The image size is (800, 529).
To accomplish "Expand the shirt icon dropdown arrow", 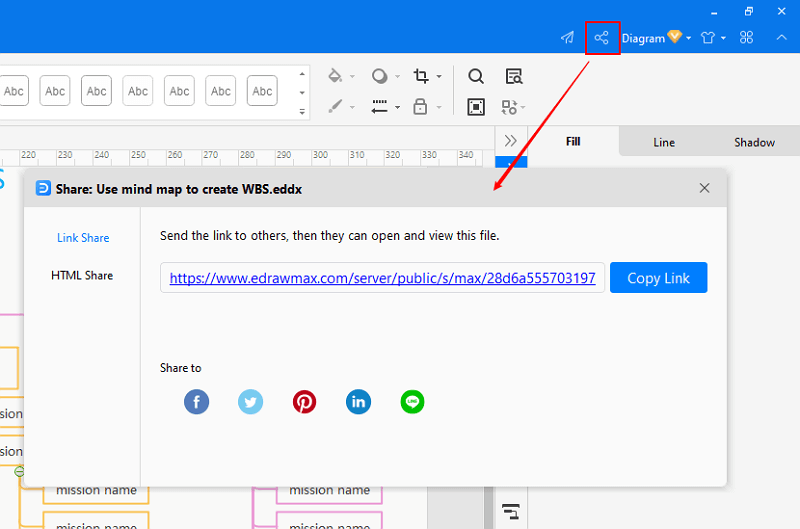I will point(723,38).
